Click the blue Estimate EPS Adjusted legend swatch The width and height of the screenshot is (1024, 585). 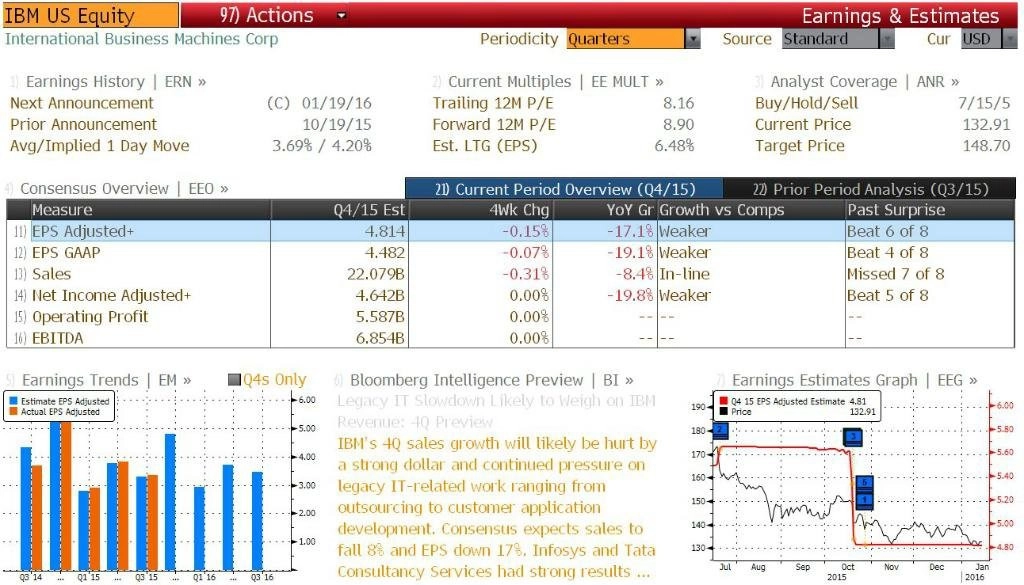[x=13, y=402]
